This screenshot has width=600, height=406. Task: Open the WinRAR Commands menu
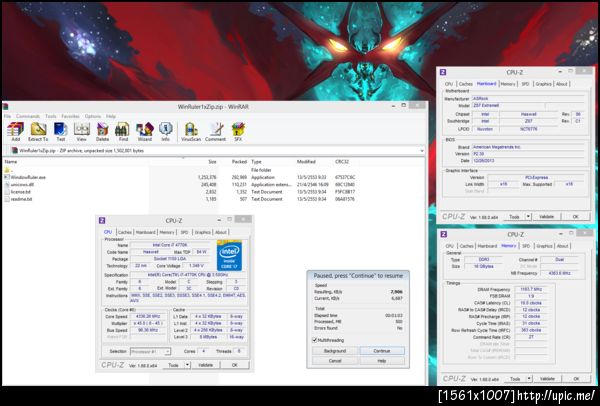(x=28, y=116)
